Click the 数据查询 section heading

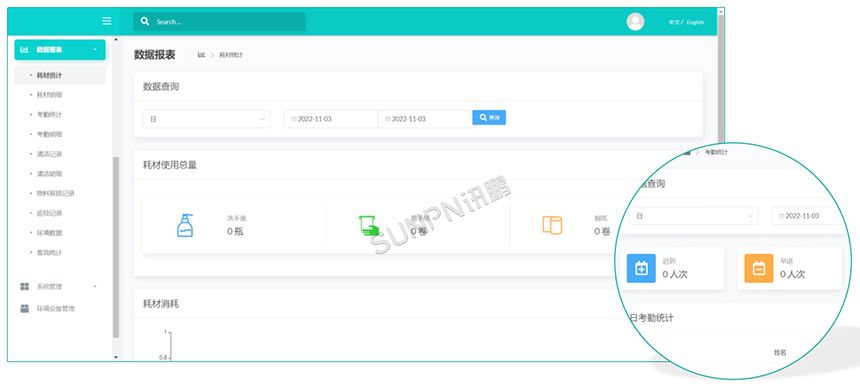tap(161, 87)
